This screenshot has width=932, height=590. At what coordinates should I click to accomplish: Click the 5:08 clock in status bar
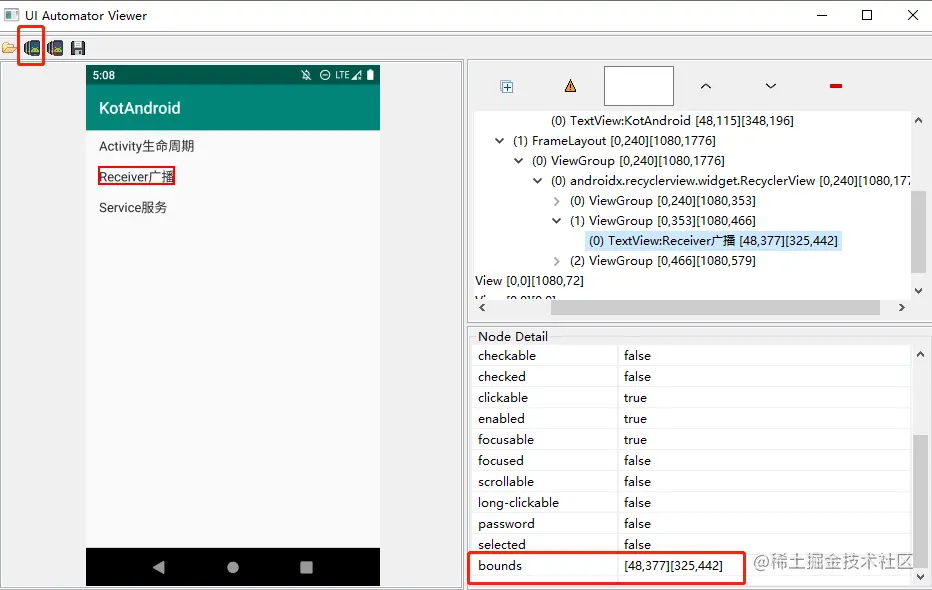(103, 75)
